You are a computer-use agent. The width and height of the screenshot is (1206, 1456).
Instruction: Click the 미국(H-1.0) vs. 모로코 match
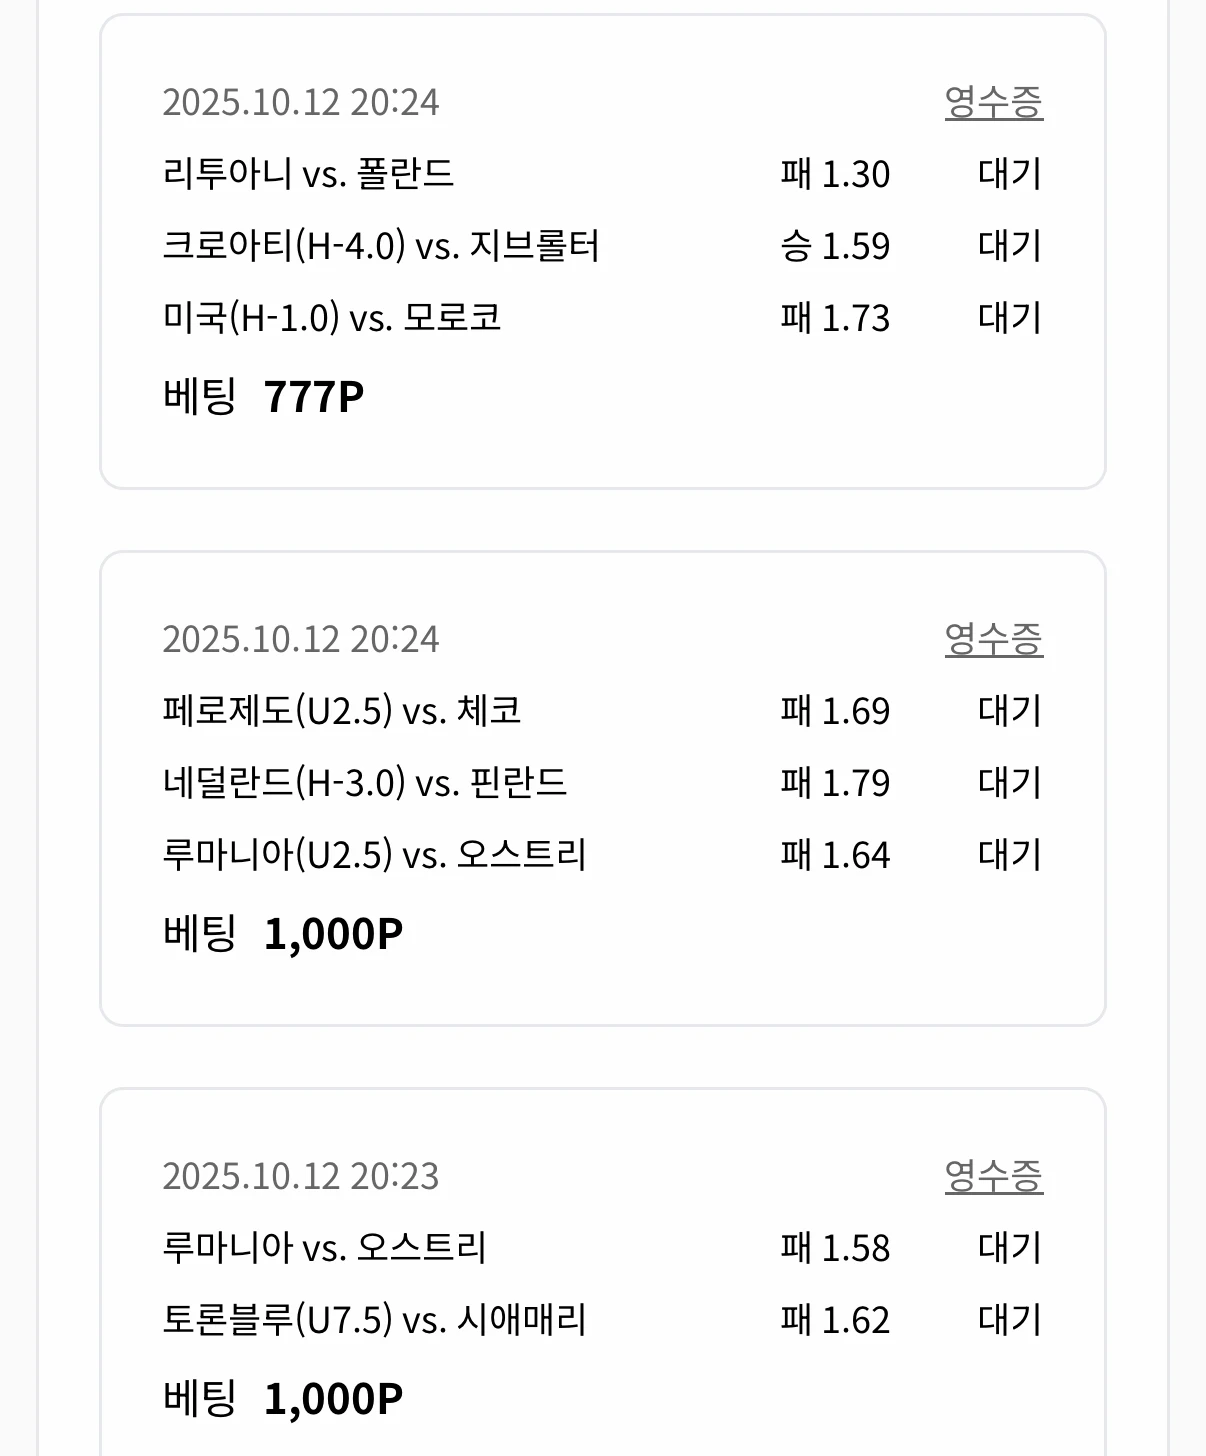pyautogui.click(x=331, y=318)
